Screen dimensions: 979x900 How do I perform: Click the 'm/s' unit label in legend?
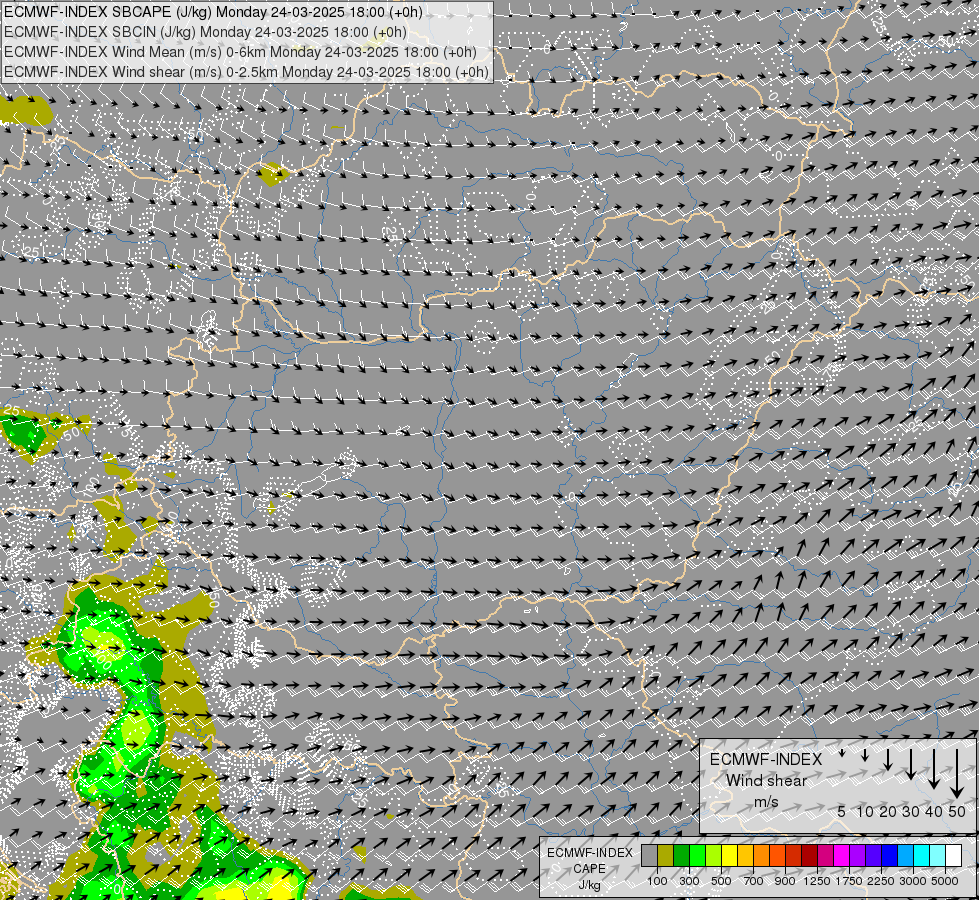click(x=766, y=801)
